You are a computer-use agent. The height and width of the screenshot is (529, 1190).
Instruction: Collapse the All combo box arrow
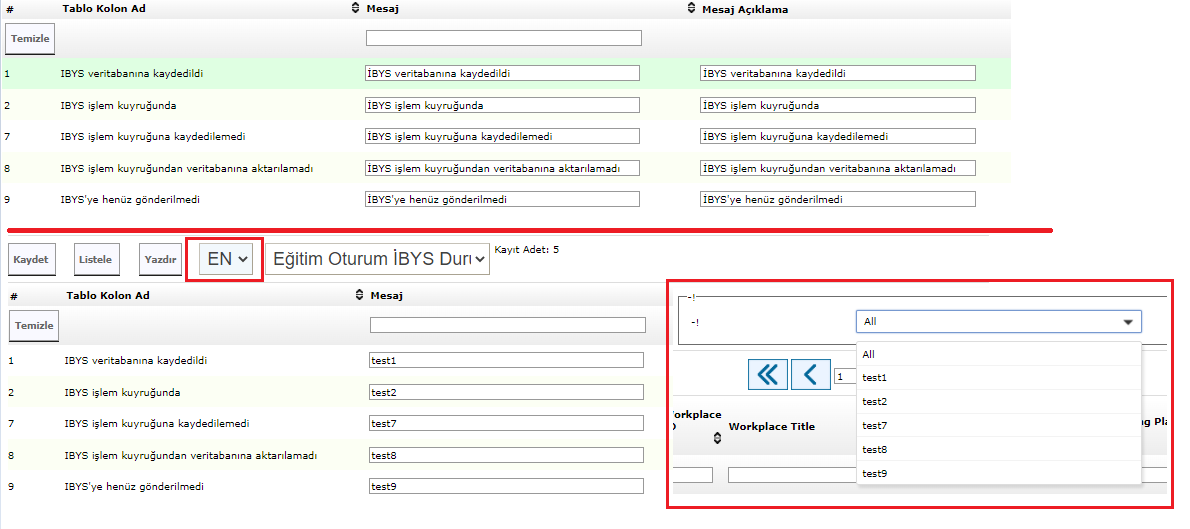1128,322
